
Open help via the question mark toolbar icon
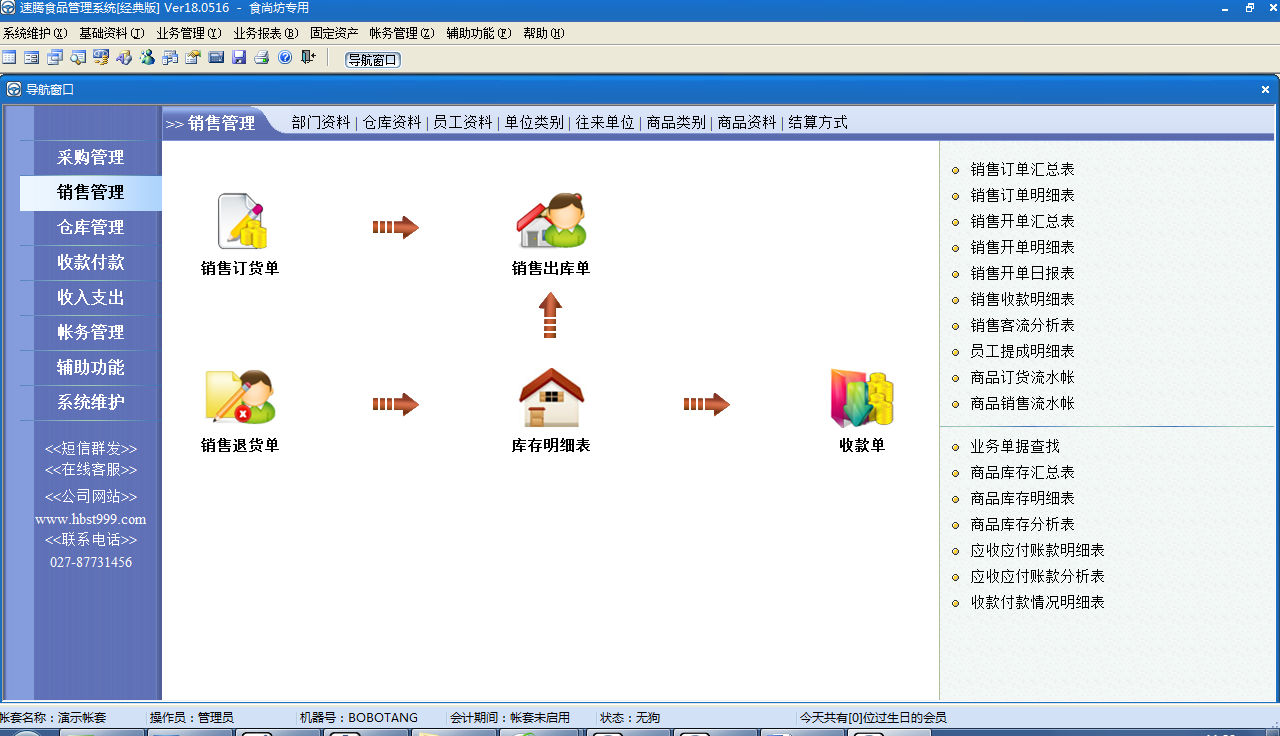click(284, 57)
